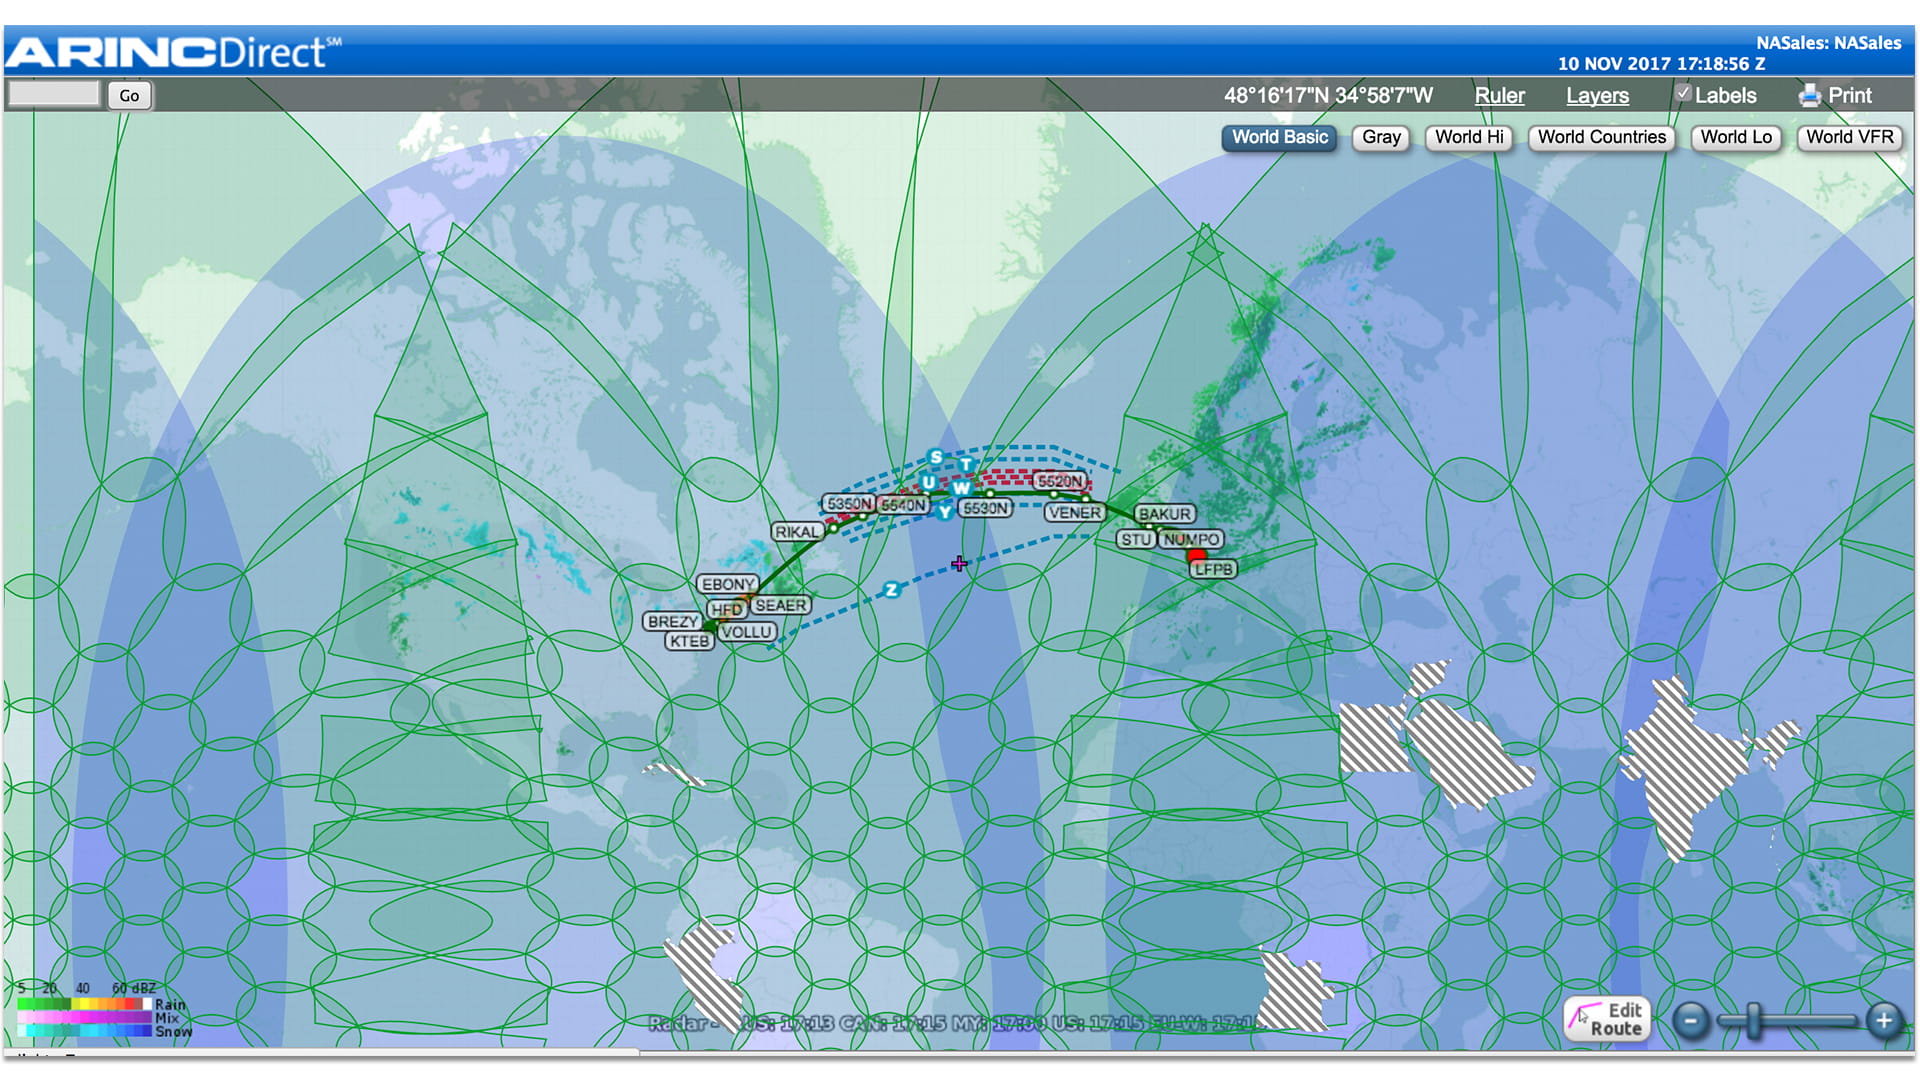Screen dimensions: 1920x1080
Task: Enable the World VFR map style
Action: 1849,138
